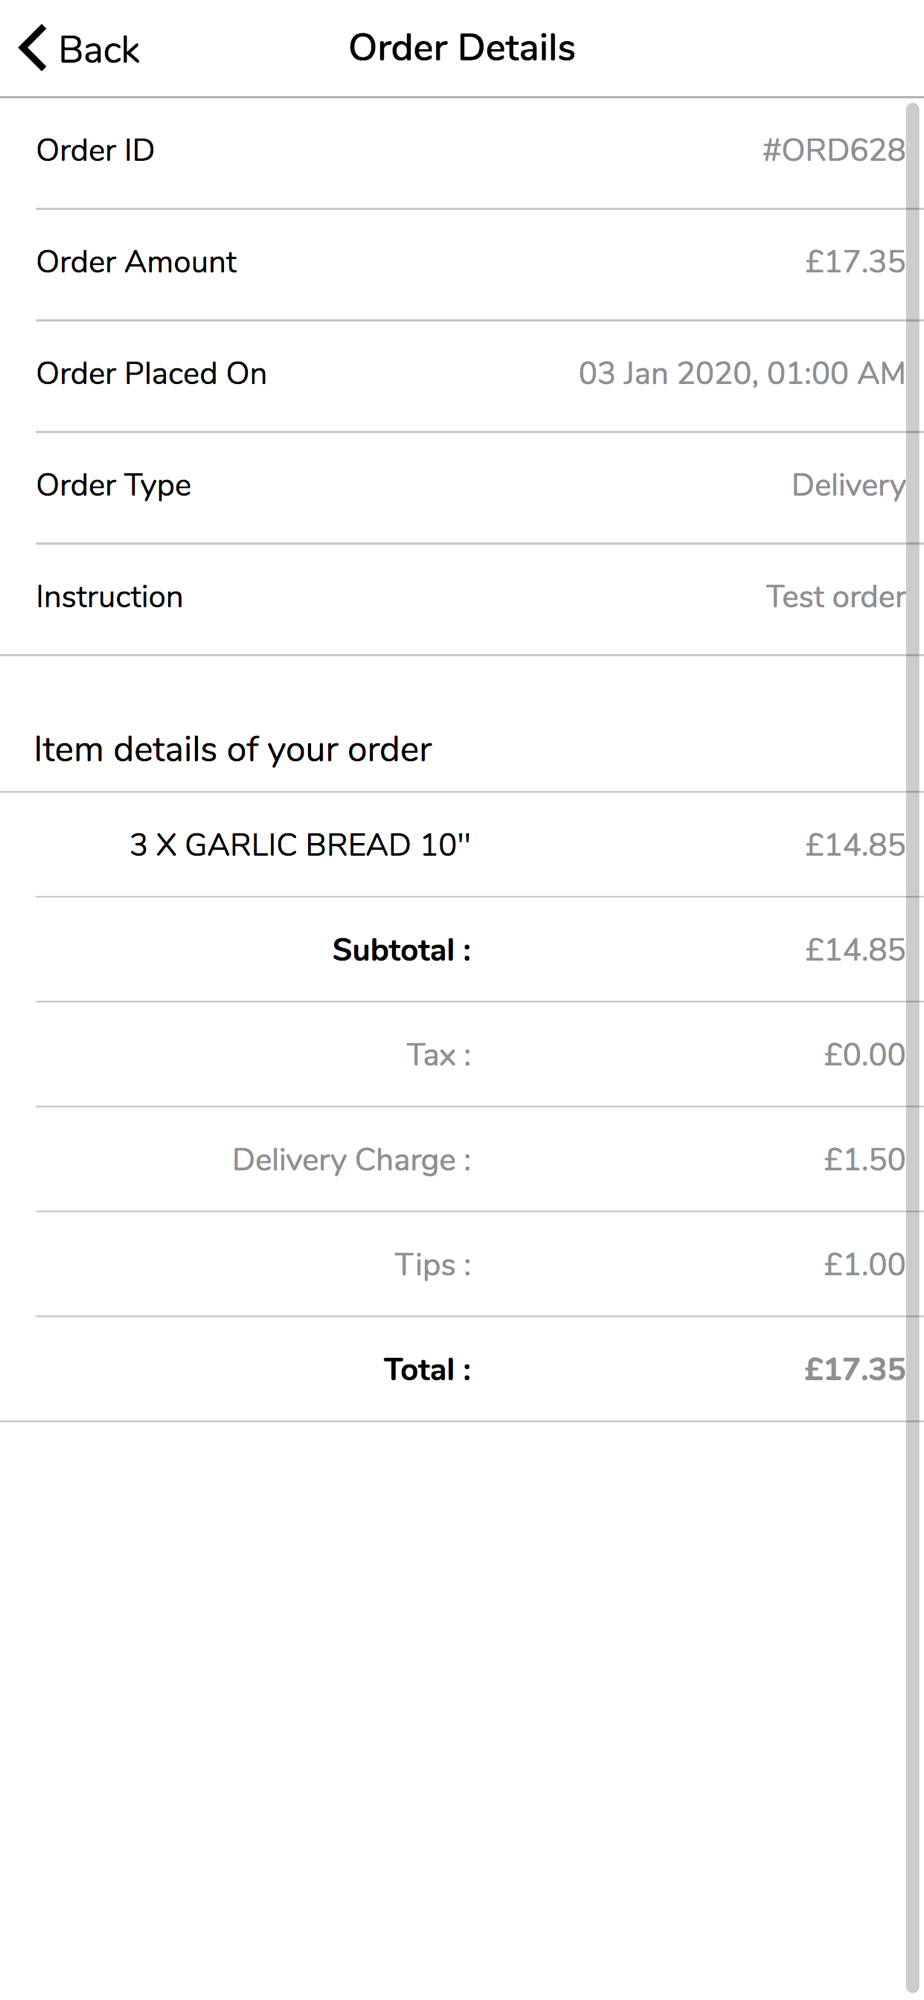
Task: Click the vertical scrollbar on the right
Action: pos(914,1050)
